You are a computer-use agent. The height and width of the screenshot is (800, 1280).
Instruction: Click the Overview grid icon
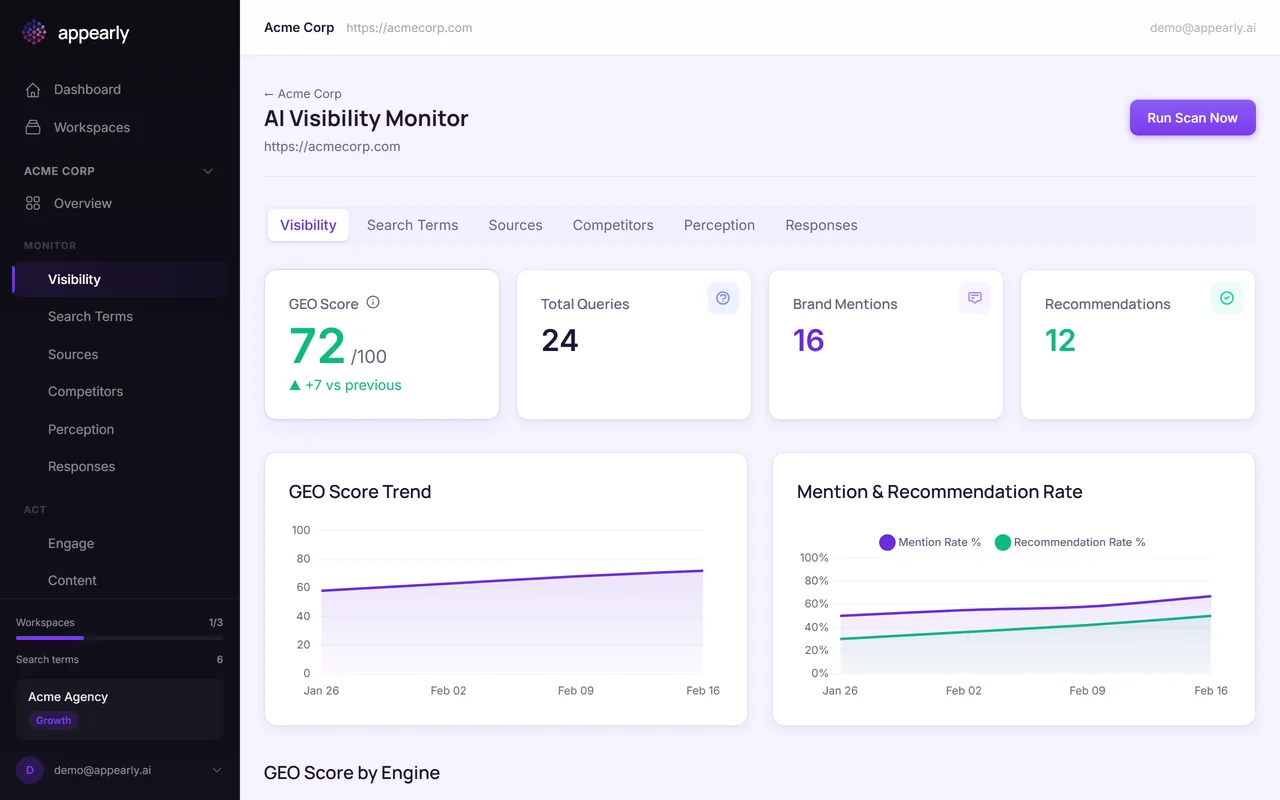click(x=33, y=204)
